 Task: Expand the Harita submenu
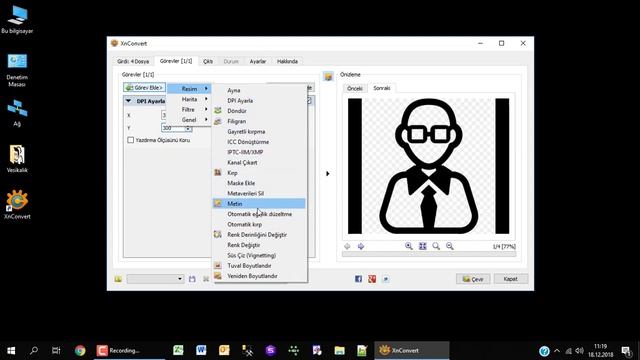[189, 99]
